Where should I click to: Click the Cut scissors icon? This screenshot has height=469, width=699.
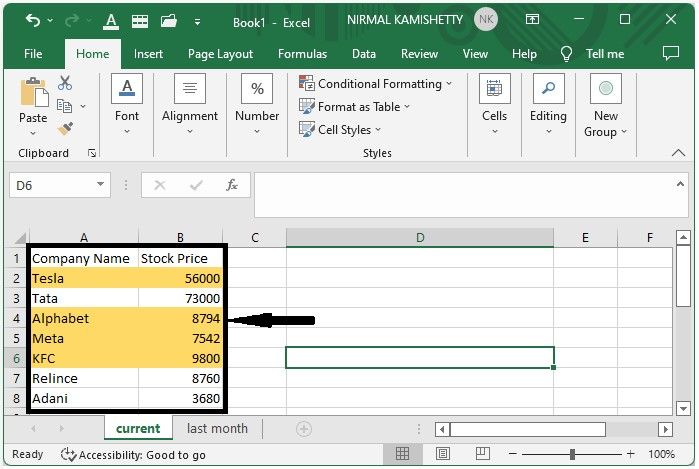[65, 84]
